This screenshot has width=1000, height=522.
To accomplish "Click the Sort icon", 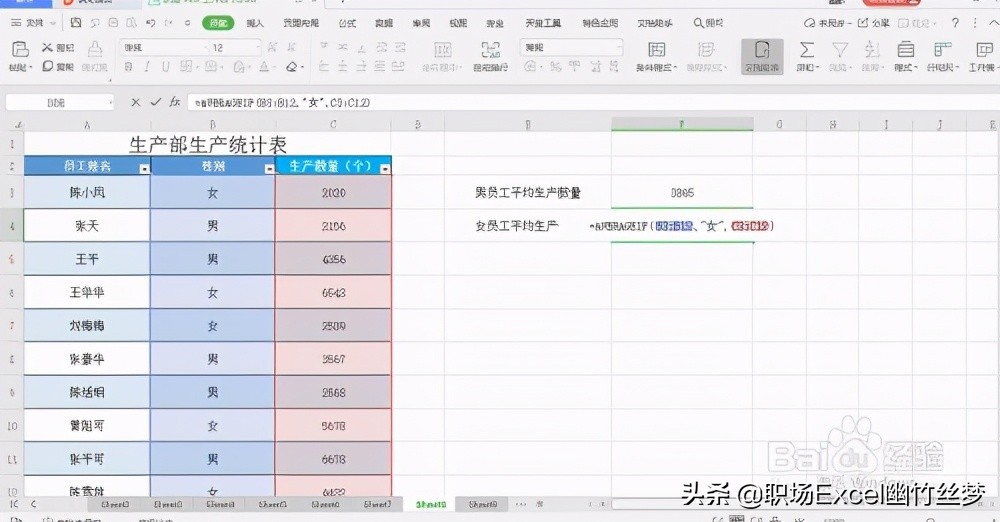I will [x=871, y=49].
